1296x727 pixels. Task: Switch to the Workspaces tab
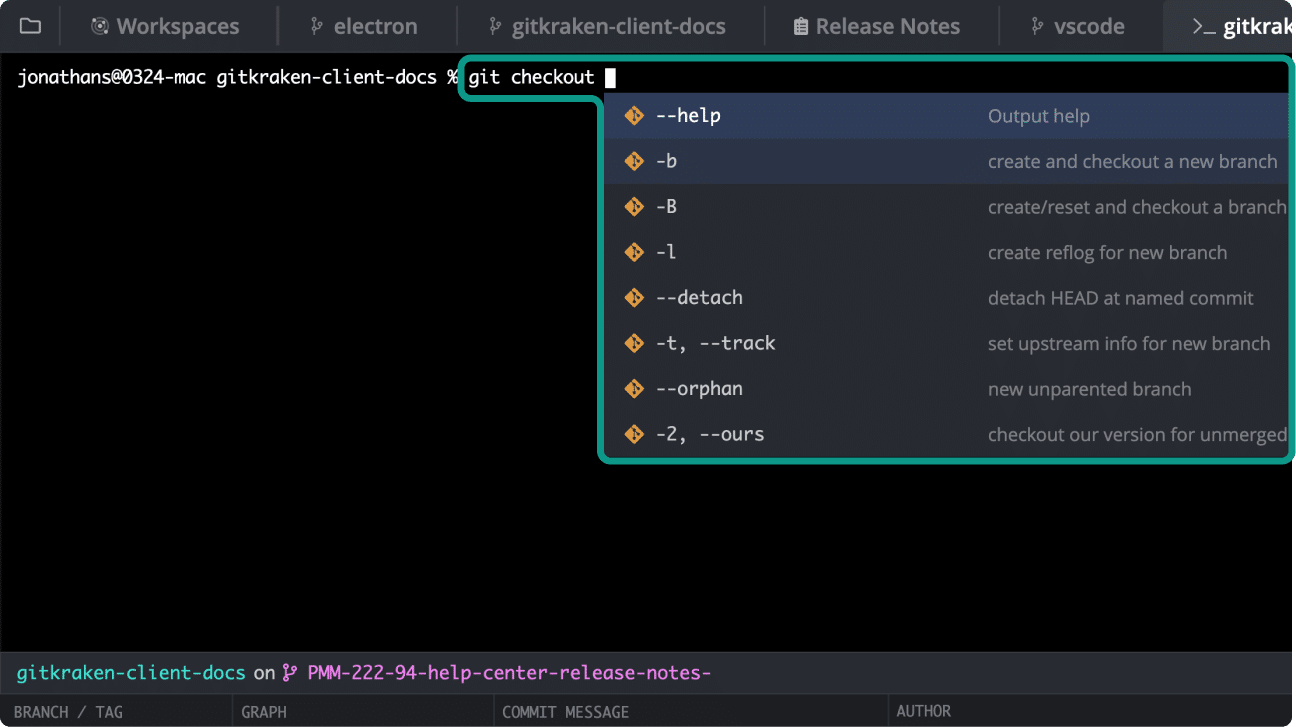click(165, 26)
